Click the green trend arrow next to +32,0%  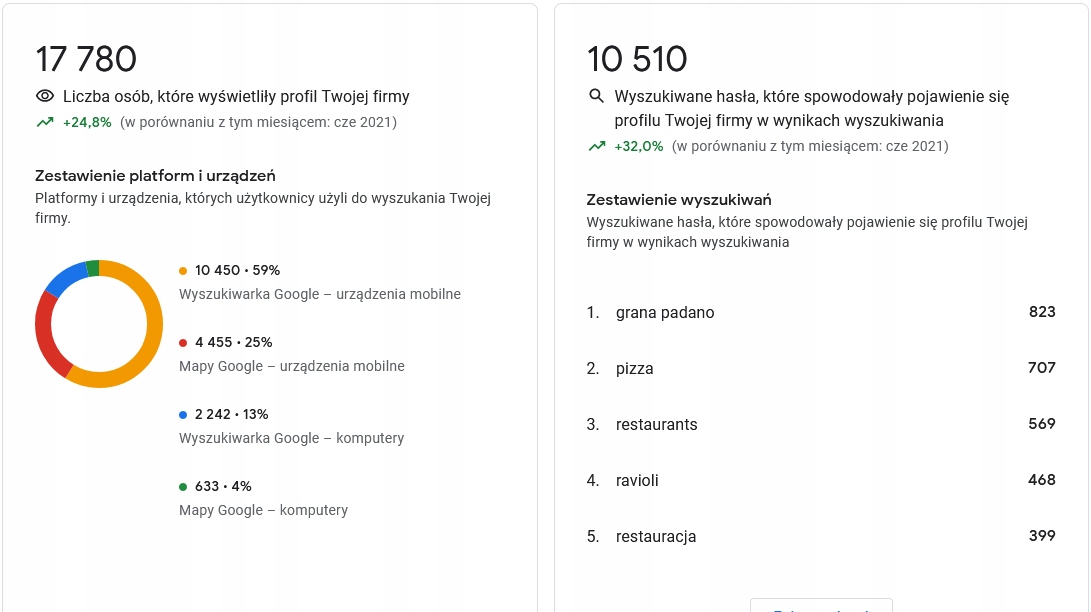(597, 147)
